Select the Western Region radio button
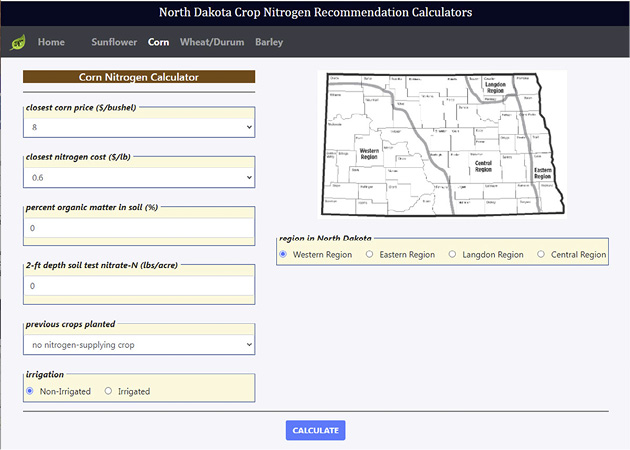This screenshot has width=630, height=450. pos(284,254)
